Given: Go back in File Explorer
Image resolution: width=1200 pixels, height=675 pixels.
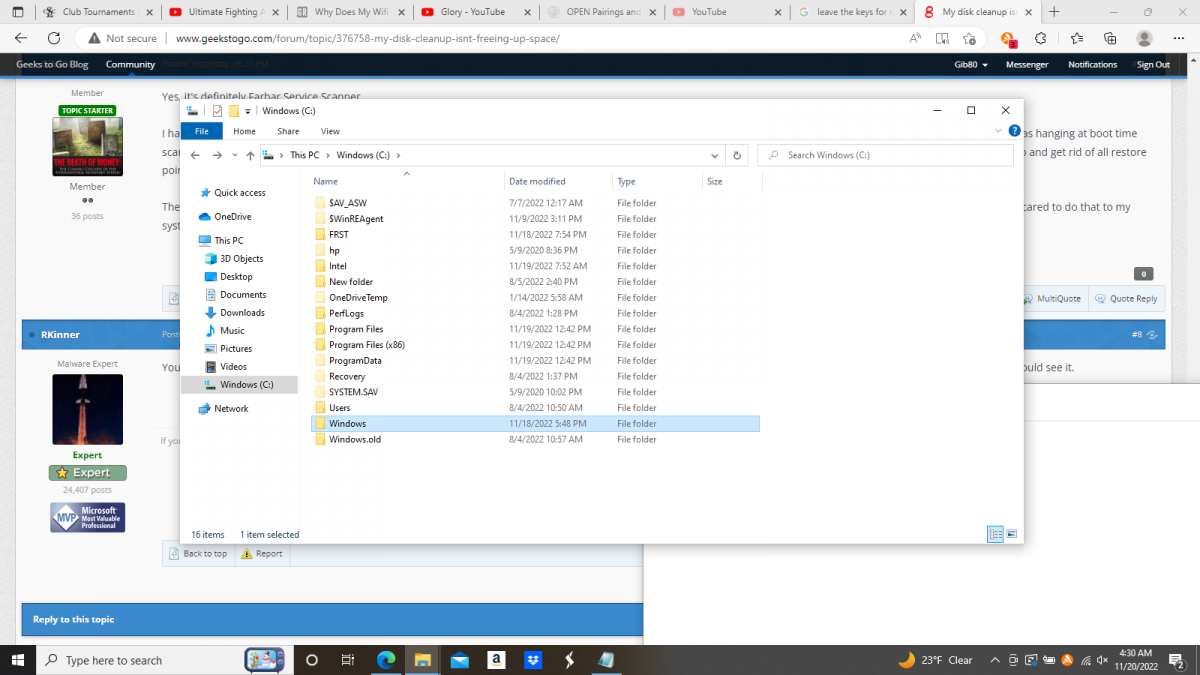Looking at the screenshot, I should [195, 155].
